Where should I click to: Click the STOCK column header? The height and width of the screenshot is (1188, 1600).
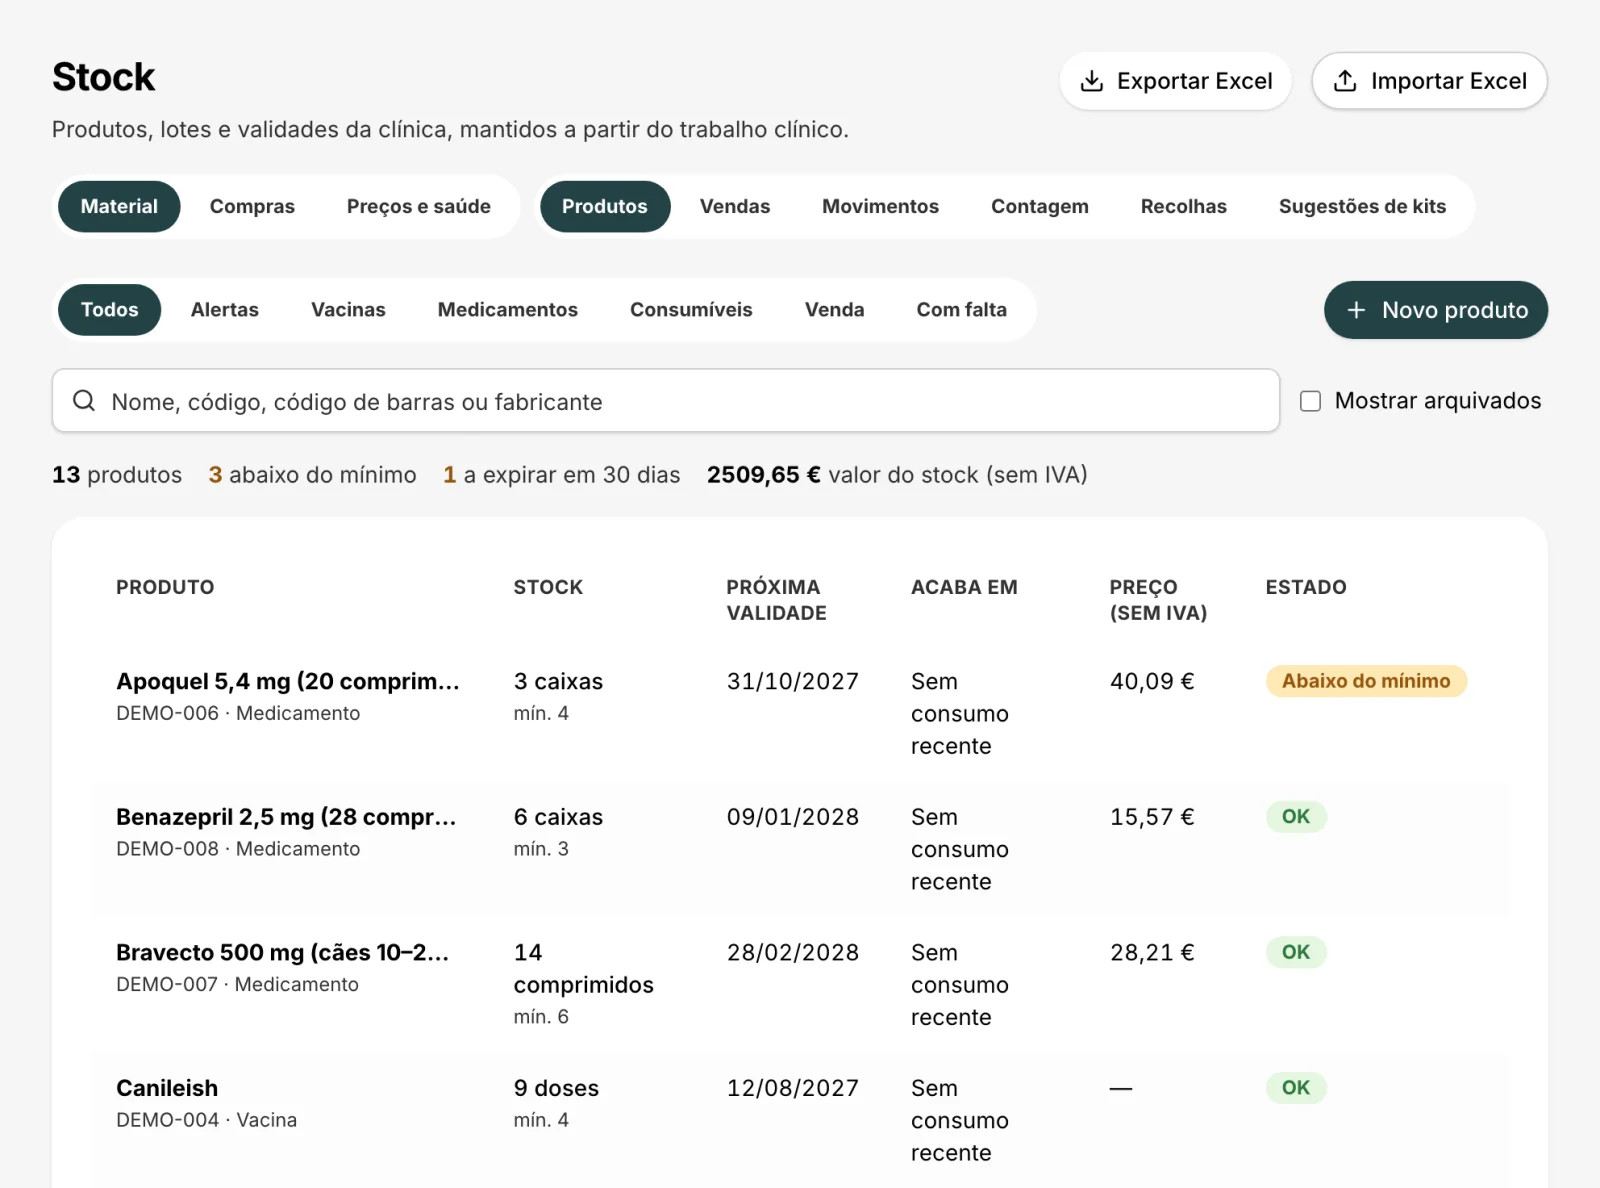[x=548, y=587]
